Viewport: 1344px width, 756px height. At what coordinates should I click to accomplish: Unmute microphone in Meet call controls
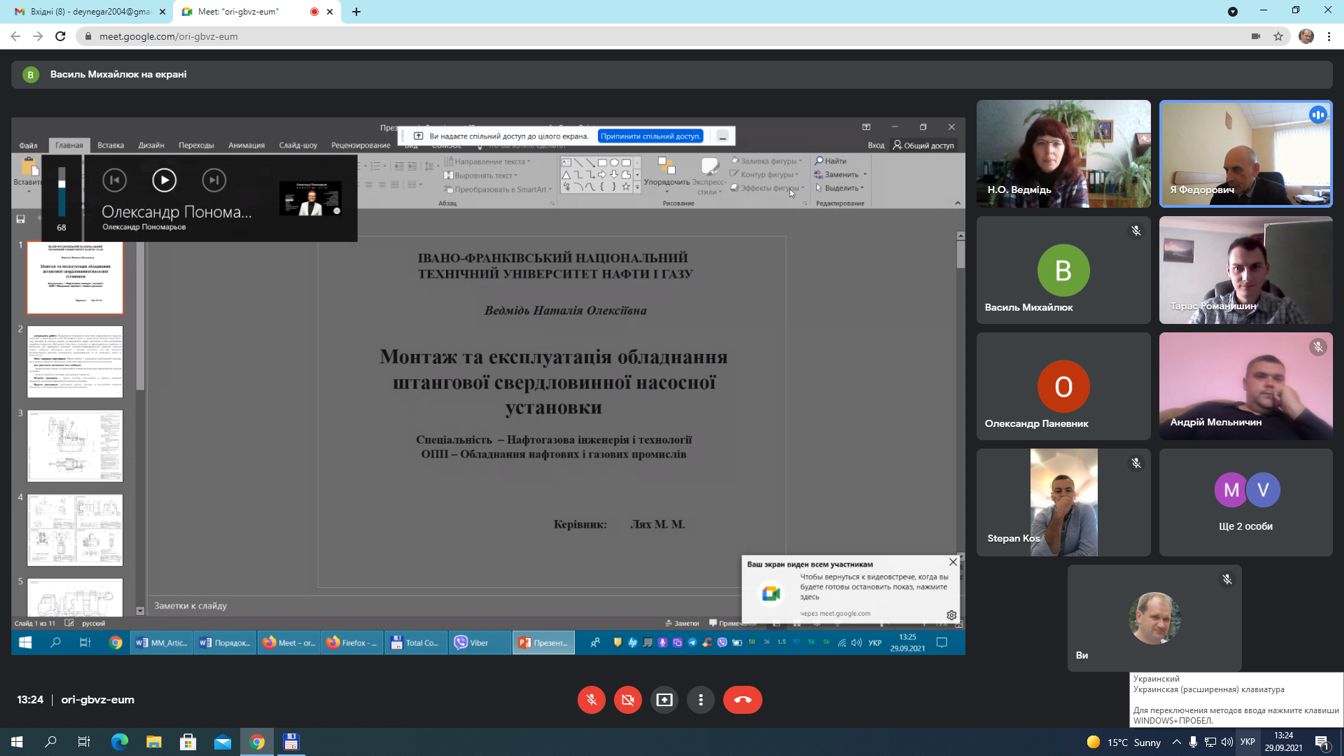click(591, 700)
